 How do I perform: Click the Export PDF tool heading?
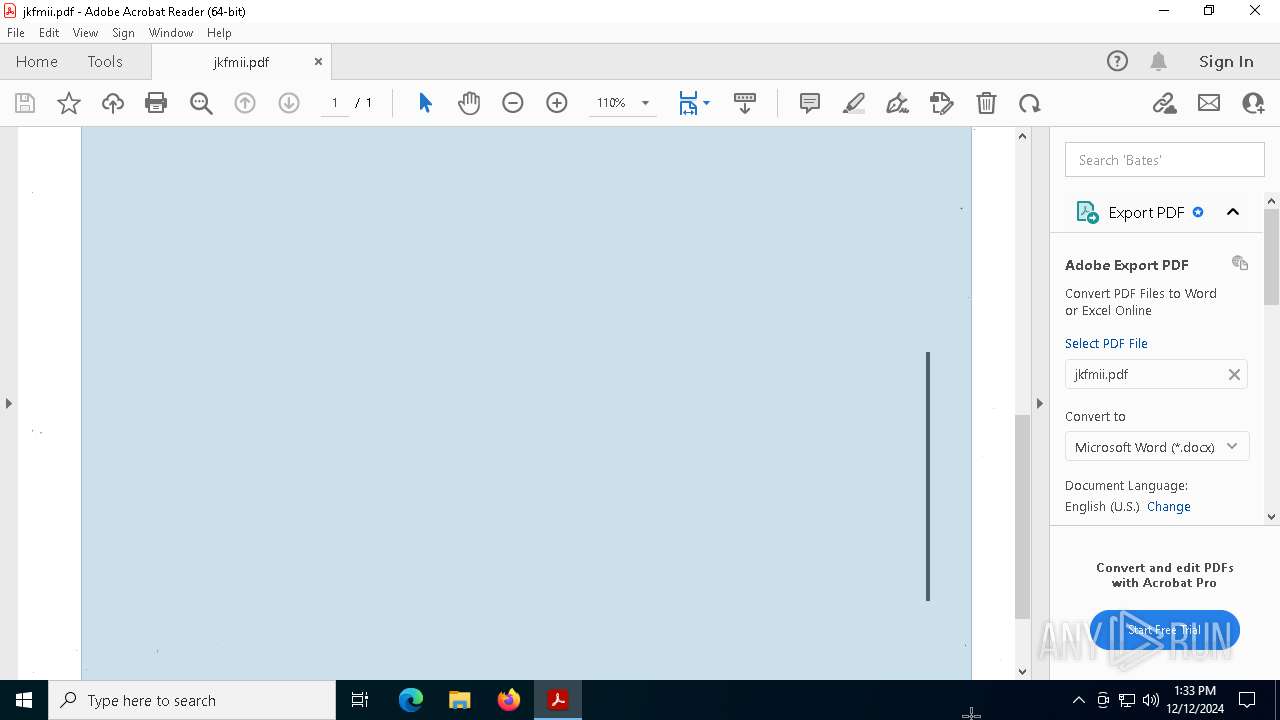(1146, 212)
